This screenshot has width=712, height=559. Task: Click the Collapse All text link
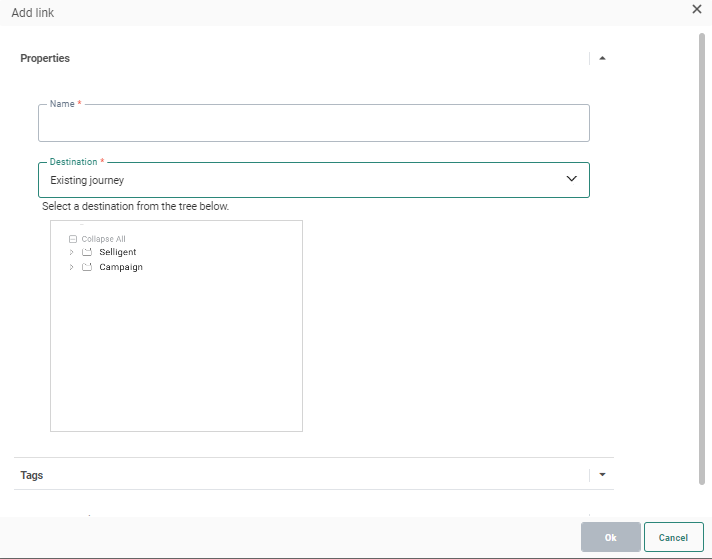click(x=103, y=239)
